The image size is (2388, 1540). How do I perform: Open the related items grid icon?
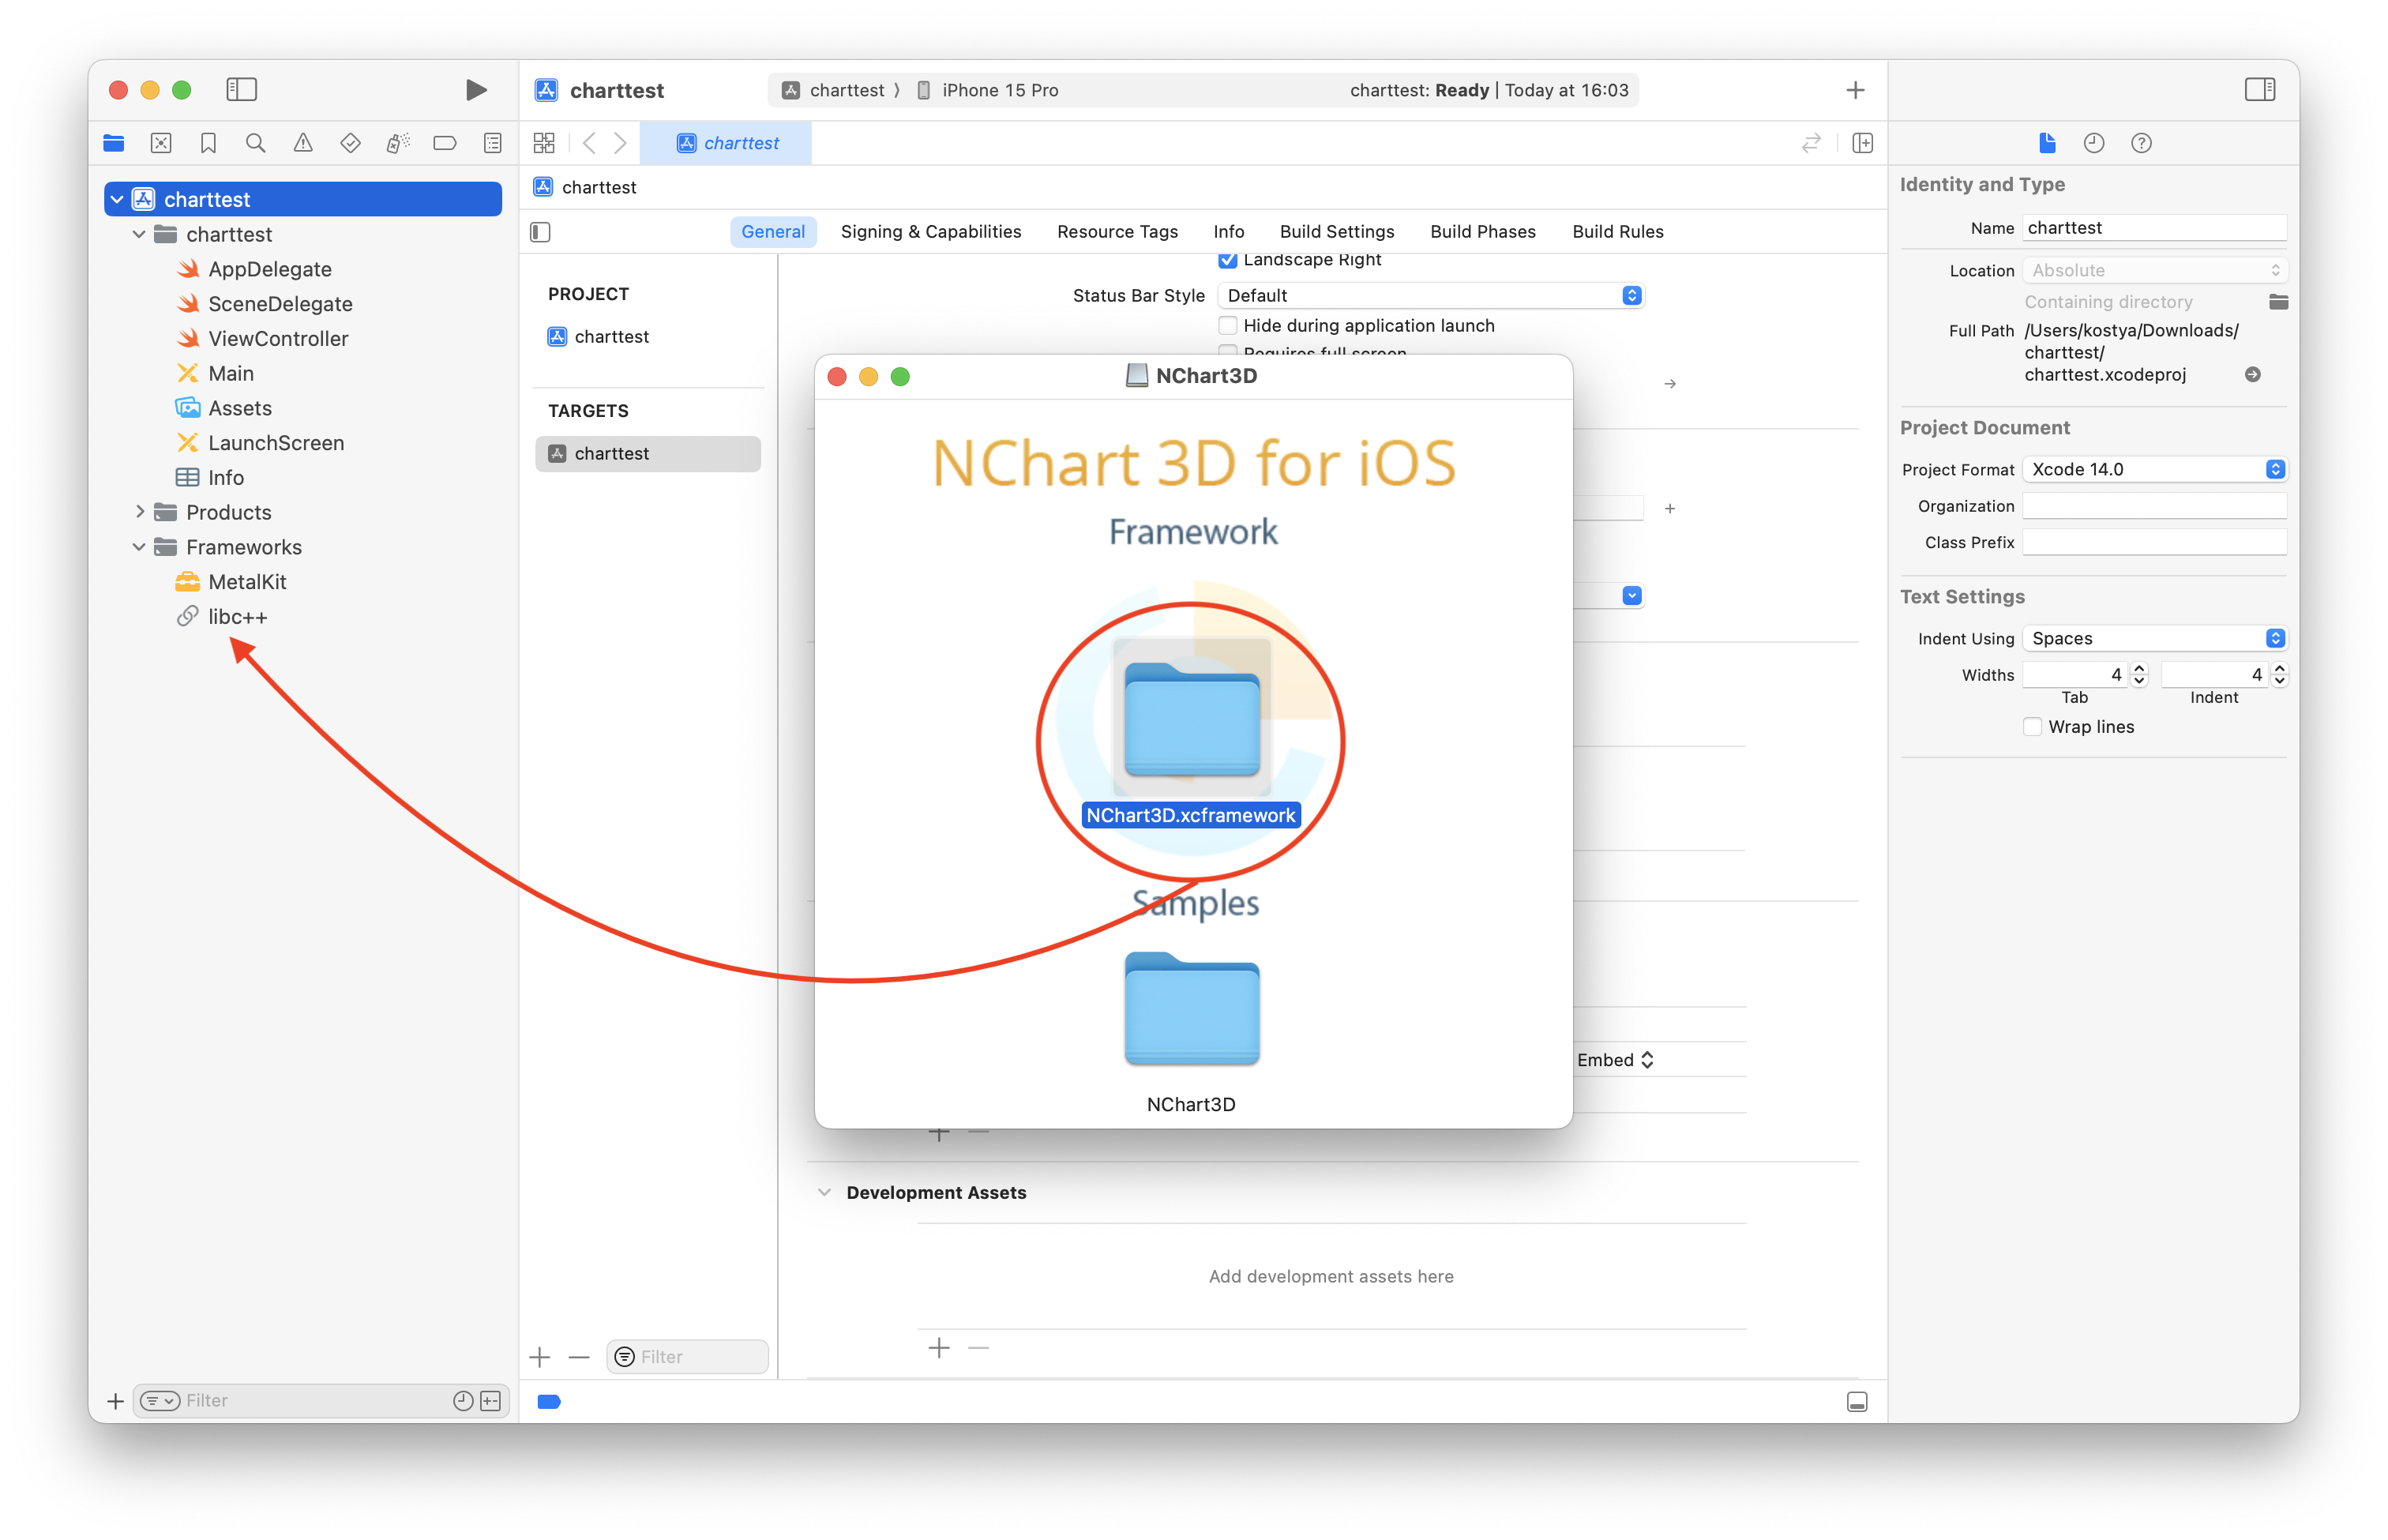(x=544, y=143)
